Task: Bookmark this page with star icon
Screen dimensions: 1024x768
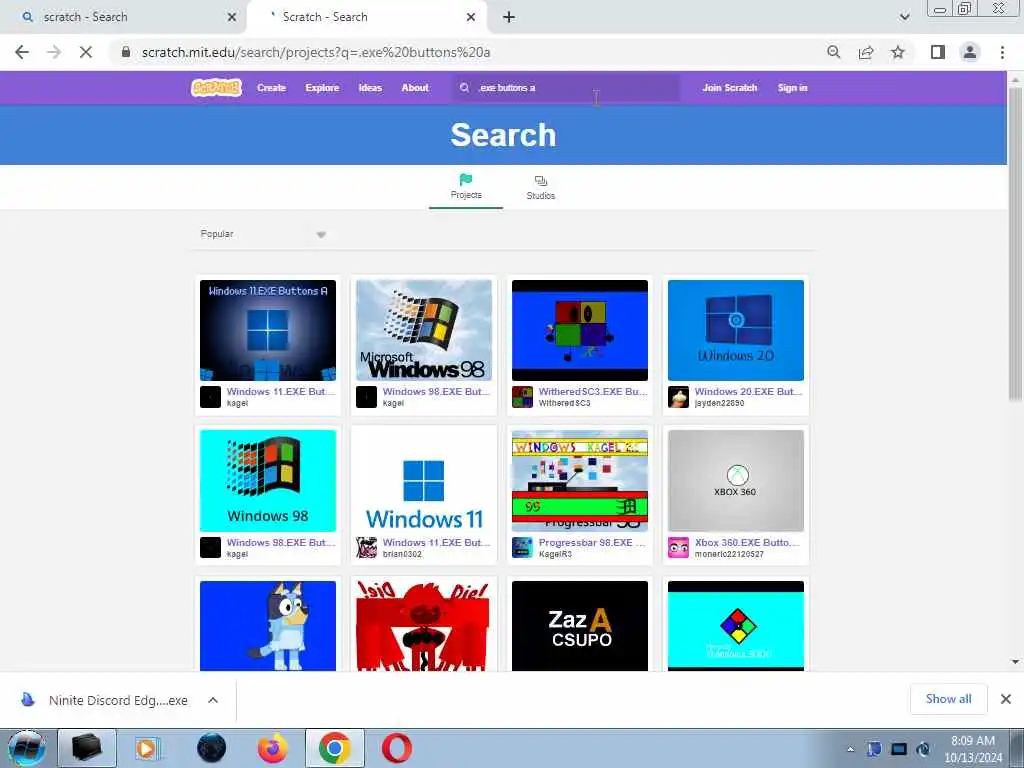Action: (x=898, y=52)
